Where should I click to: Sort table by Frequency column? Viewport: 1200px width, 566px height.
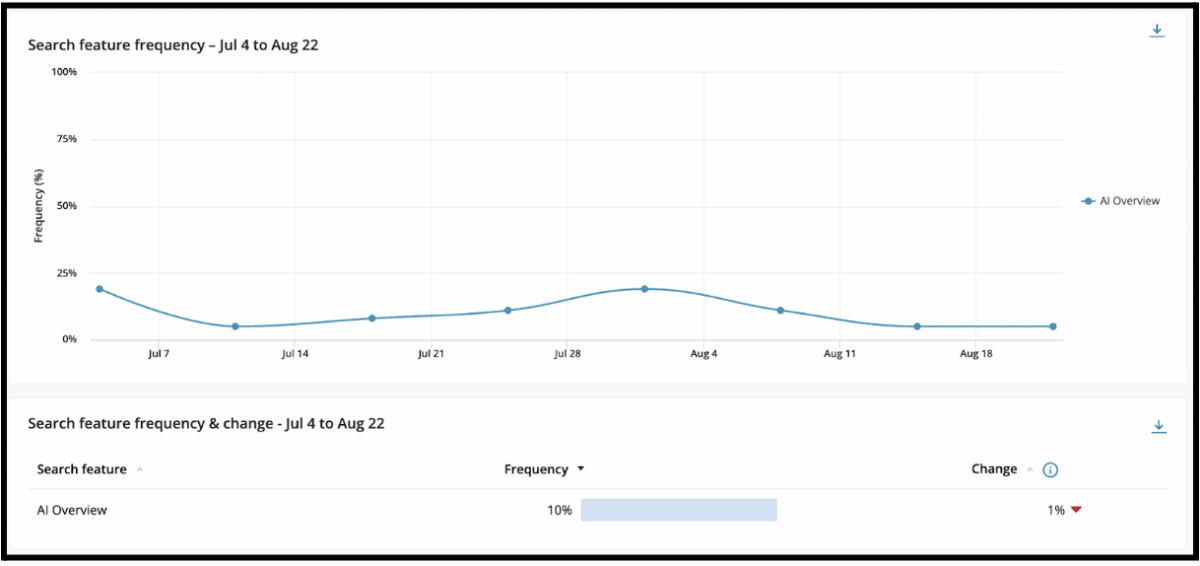[x=545, y=469]
